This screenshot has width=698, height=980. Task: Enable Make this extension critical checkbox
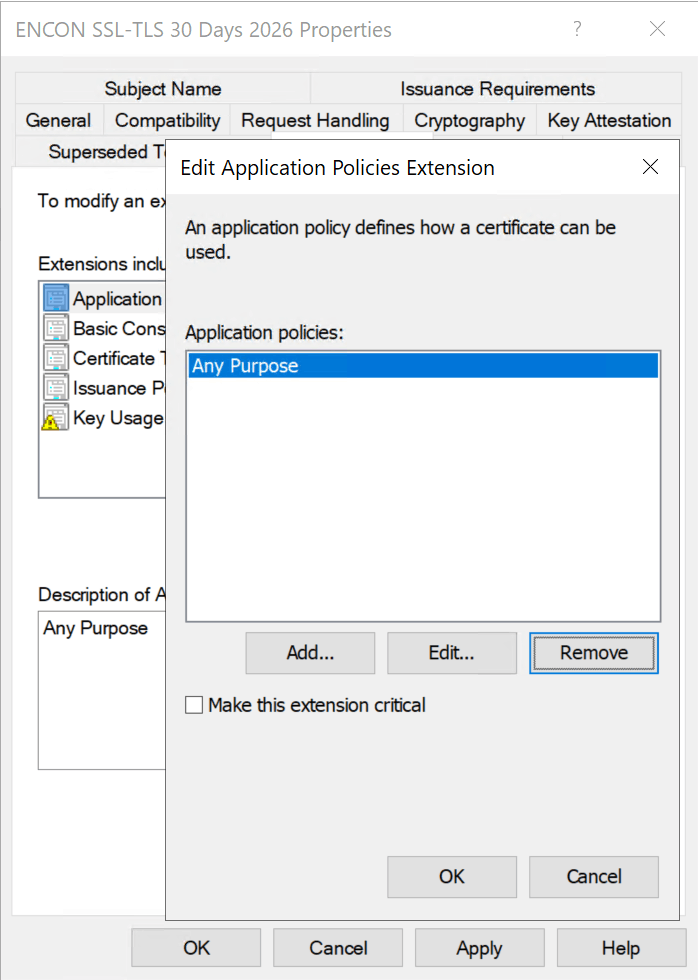click(x=194, y=705)
